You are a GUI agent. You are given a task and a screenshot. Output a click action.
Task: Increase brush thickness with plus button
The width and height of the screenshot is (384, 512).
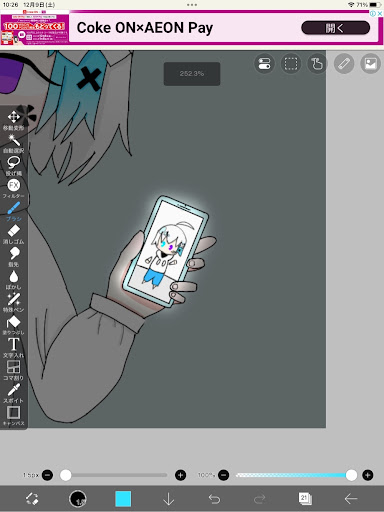point(181,475)
